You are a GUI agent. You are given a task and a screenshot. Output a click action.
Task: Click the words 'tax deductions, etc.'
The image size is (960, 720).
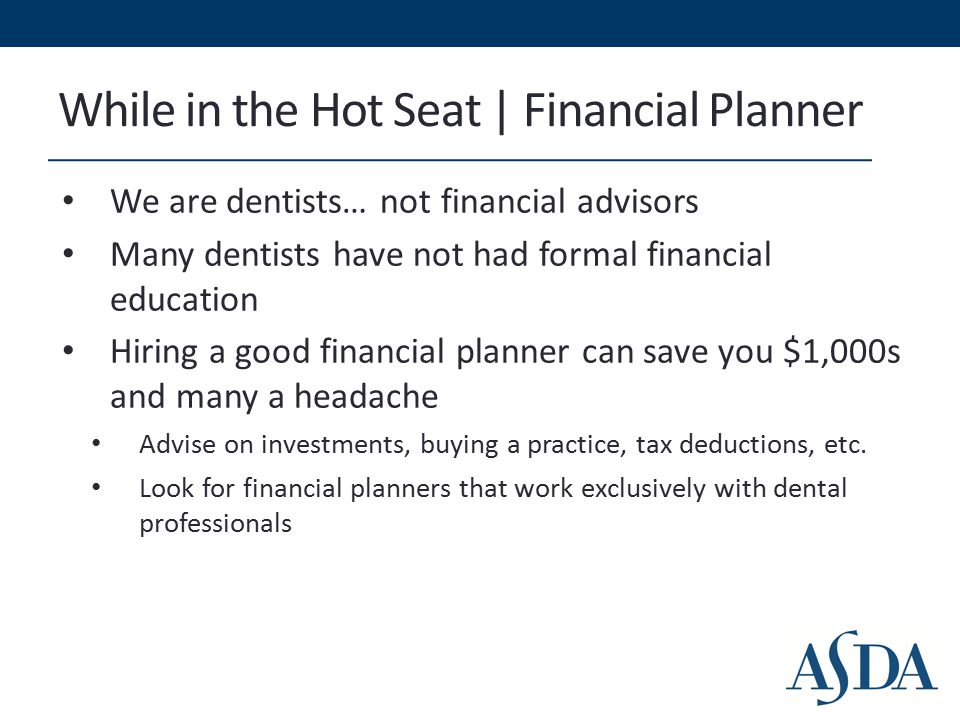pos(751,444)
